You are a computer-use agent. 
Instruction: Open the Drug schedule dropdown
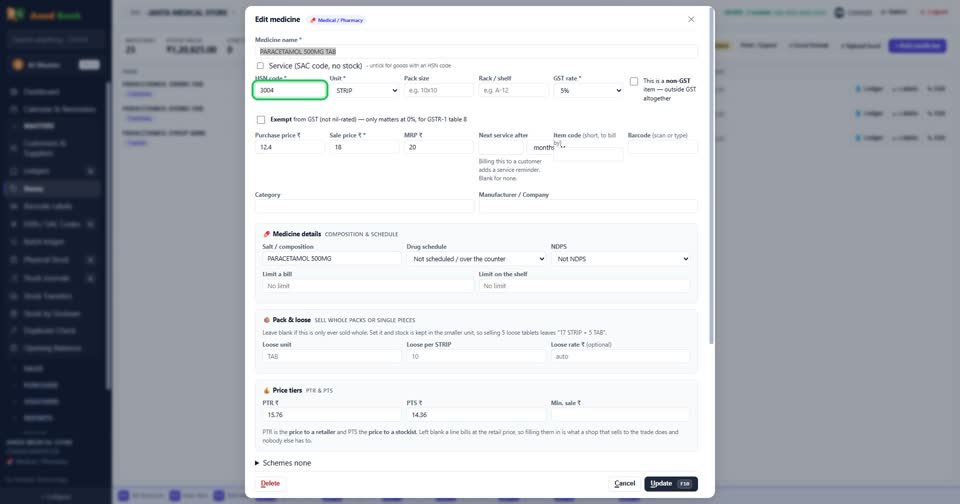[x=476, y=259]
